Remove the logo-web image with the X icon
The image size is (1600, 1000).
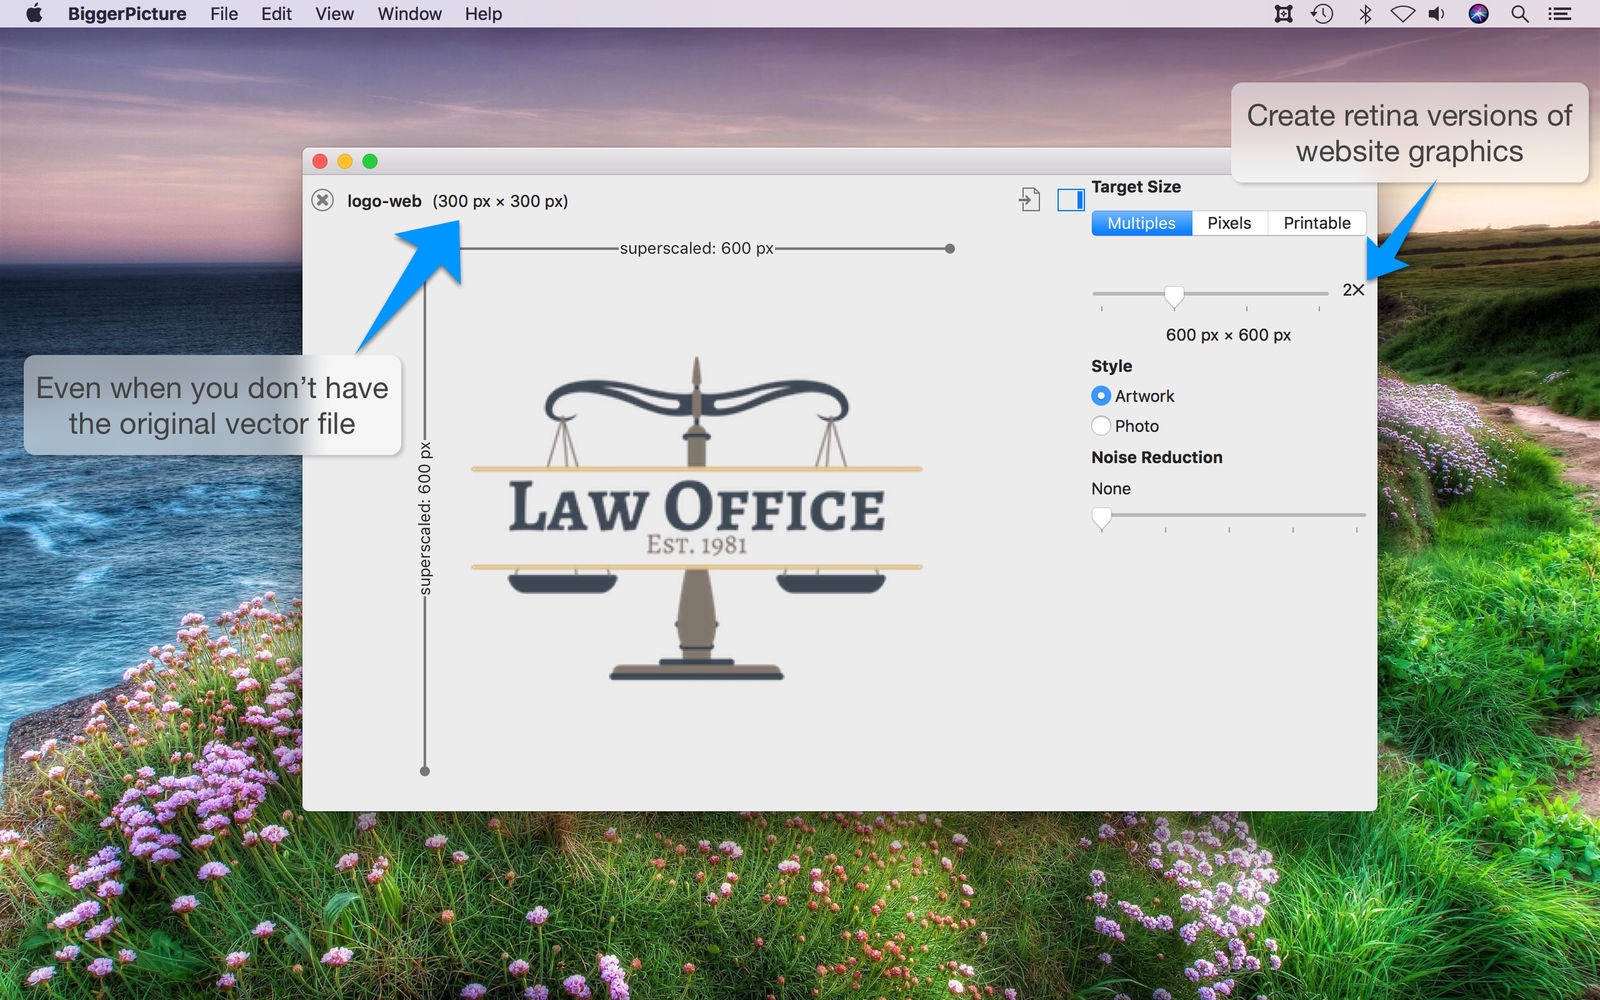coord(322,200)
